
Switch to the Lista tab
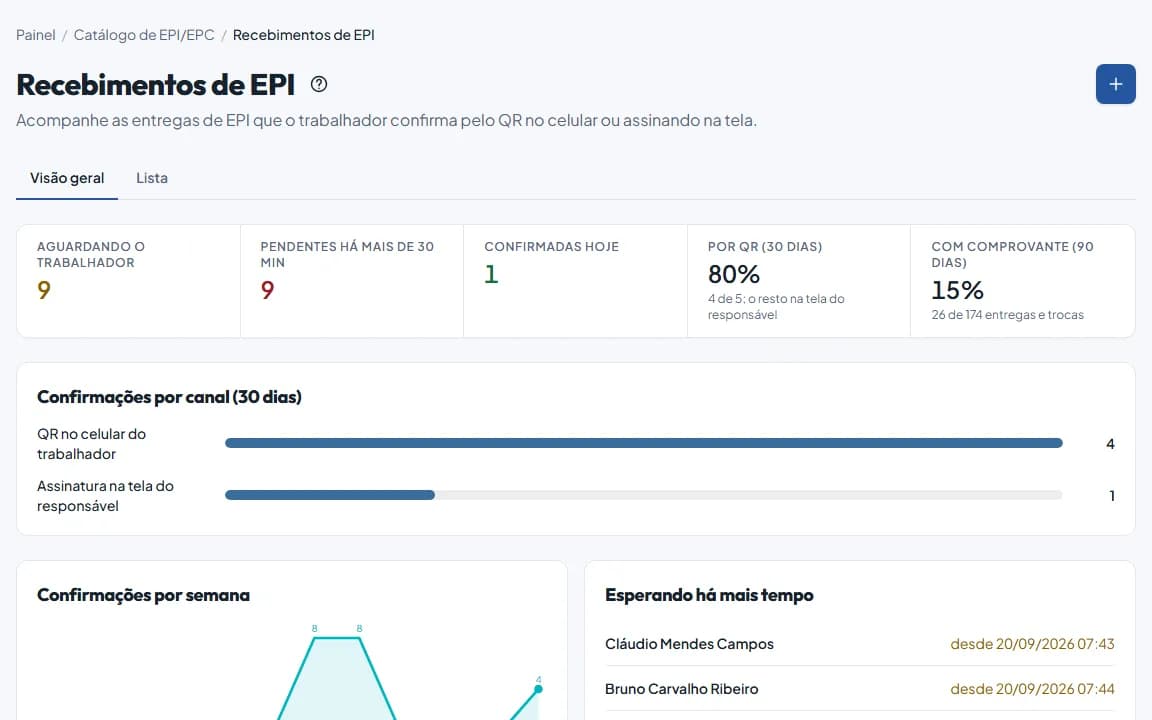[152, 178]
